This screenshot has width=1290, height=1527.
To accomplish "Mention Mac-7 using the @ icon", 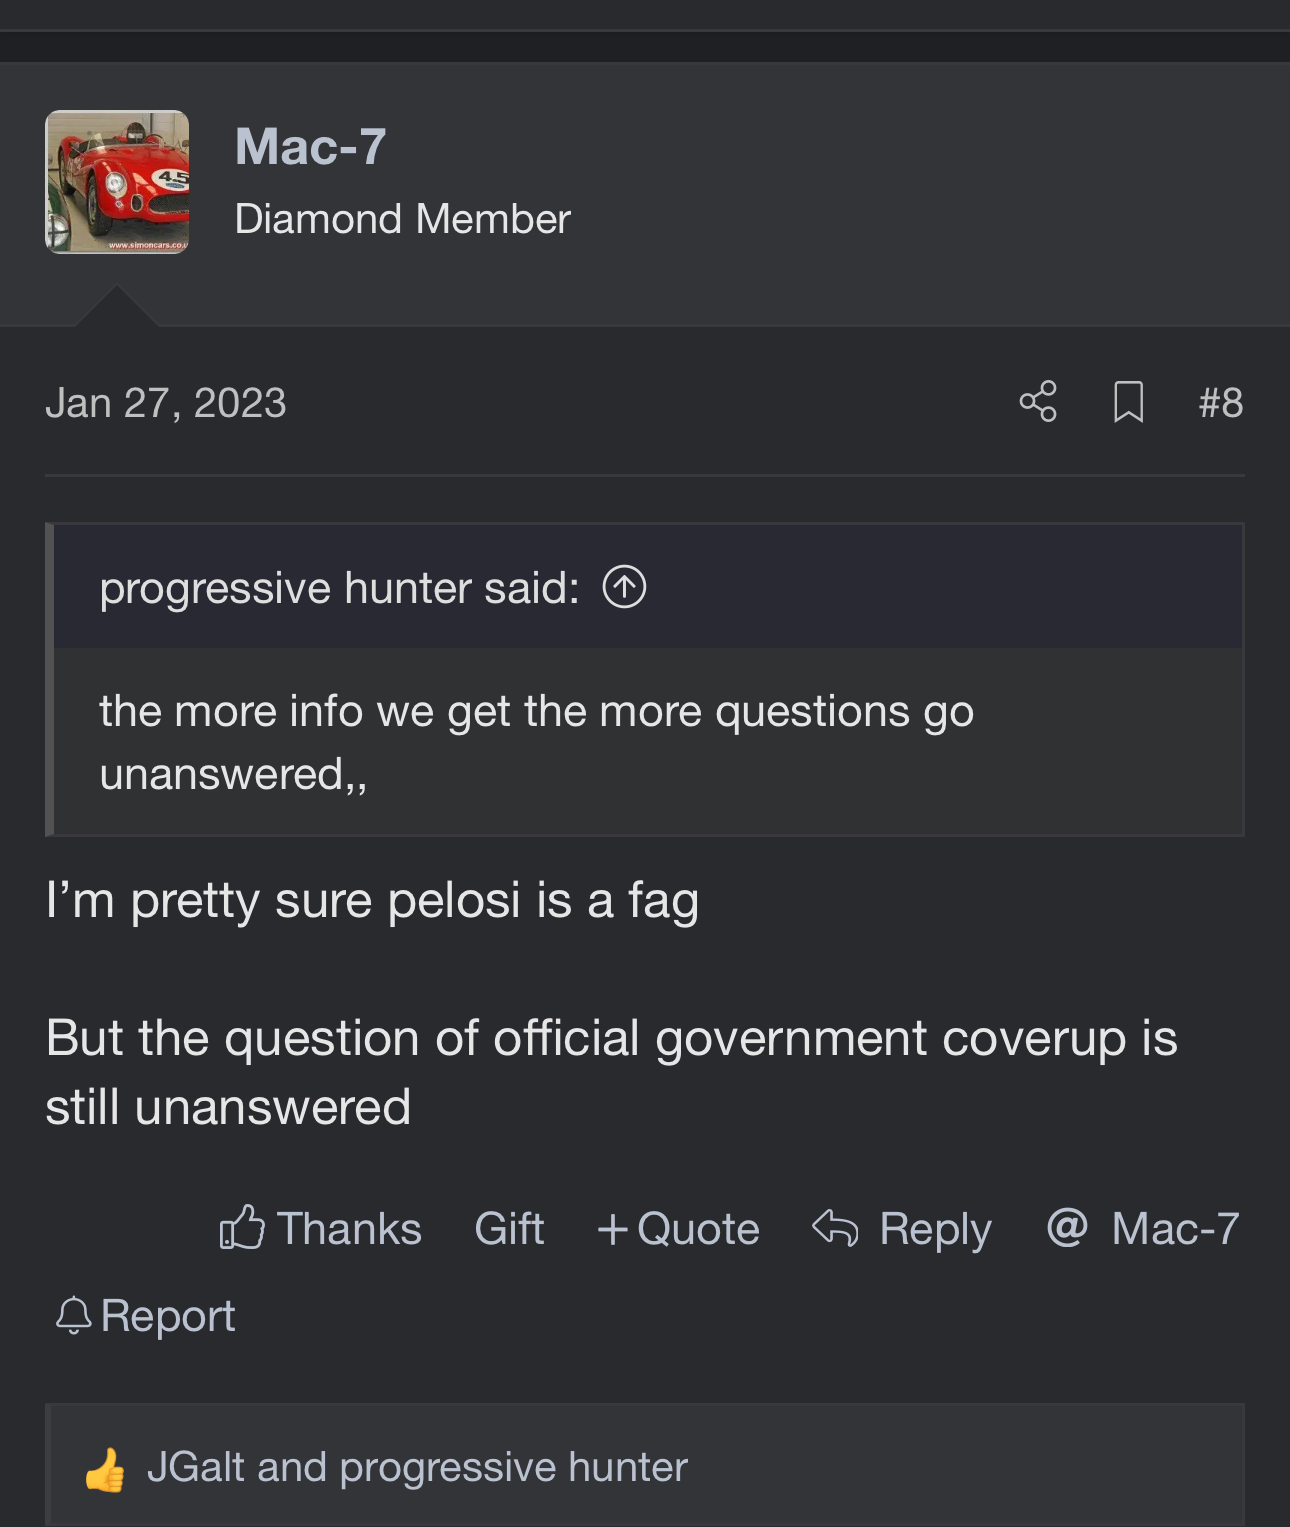I will (1067, 1227).
